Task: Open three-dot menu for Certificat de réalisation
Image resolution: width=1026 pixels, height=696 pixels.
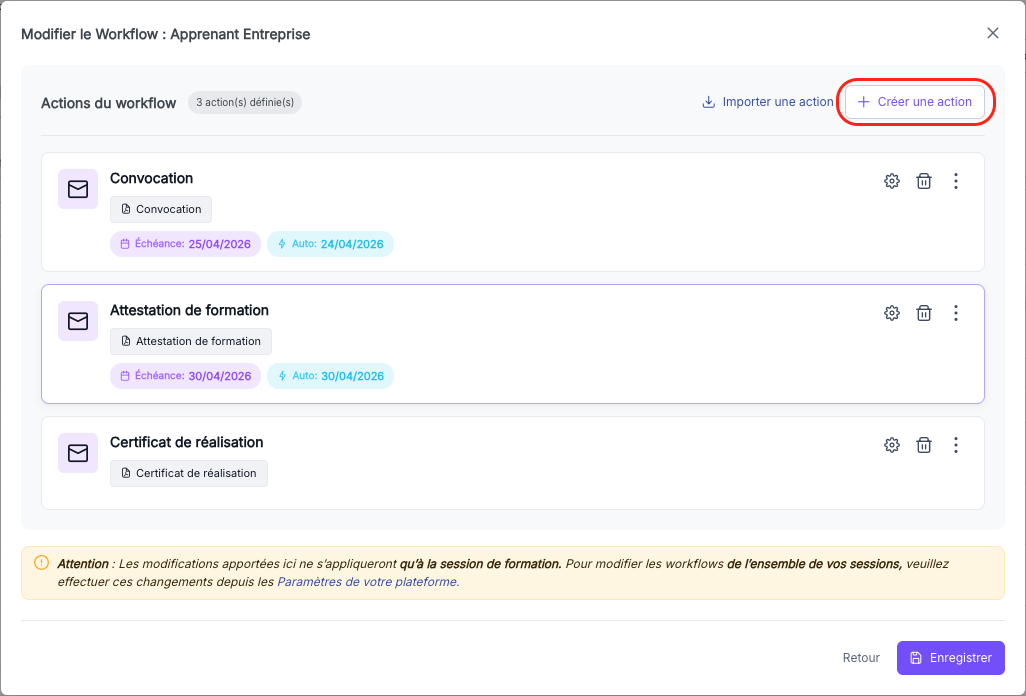Action: tap(955, 445)
